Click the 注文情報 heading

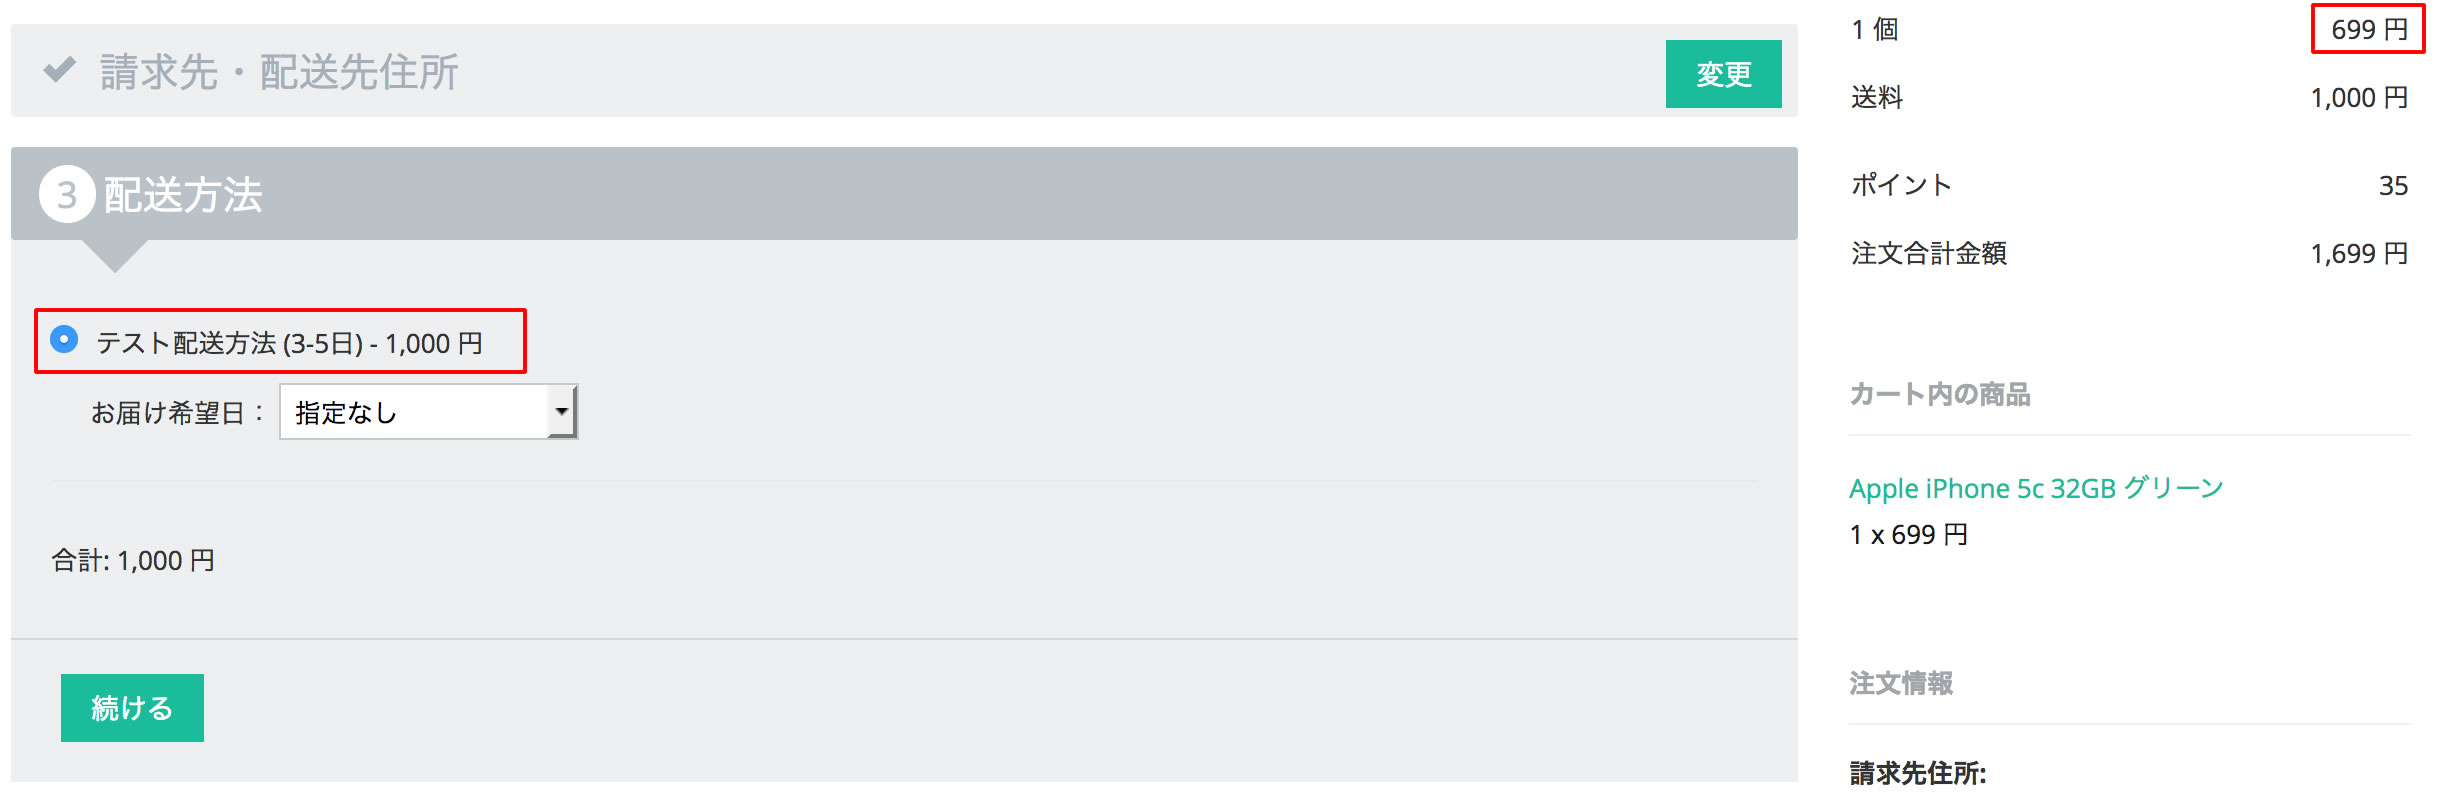pyautogui.click(x=1901, y=683)
